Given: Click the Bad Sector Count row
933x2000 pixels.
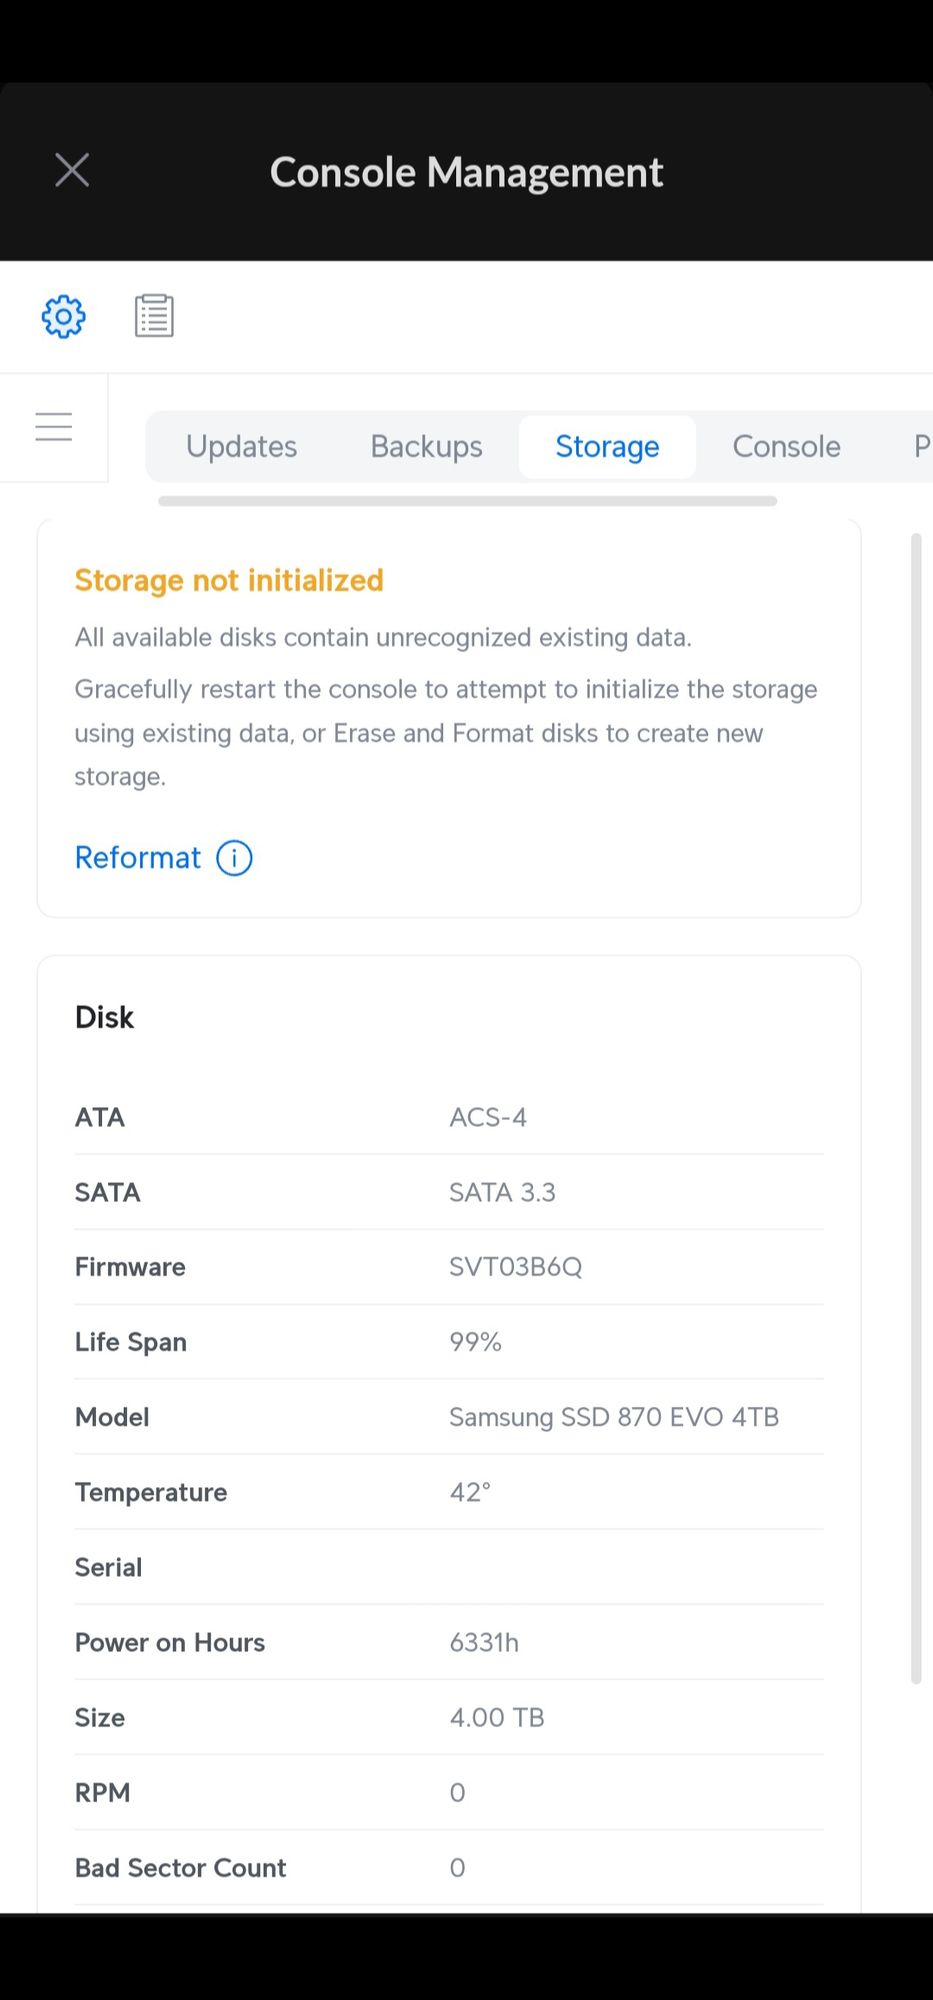Looking at the screenshot, I should (181, 1867).
